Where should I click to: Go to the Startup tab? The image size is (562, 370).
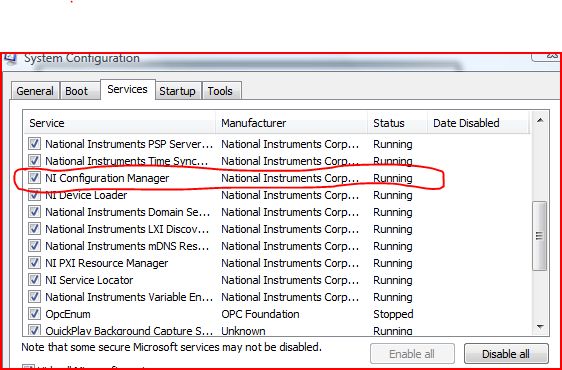(177, 91)
